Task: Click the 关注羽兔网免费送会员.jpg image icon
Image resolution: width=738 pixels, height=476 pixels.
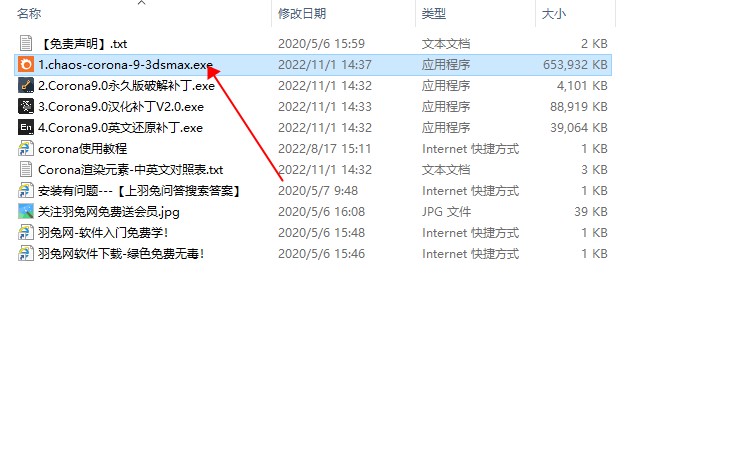Action: [x=26, y=211]
